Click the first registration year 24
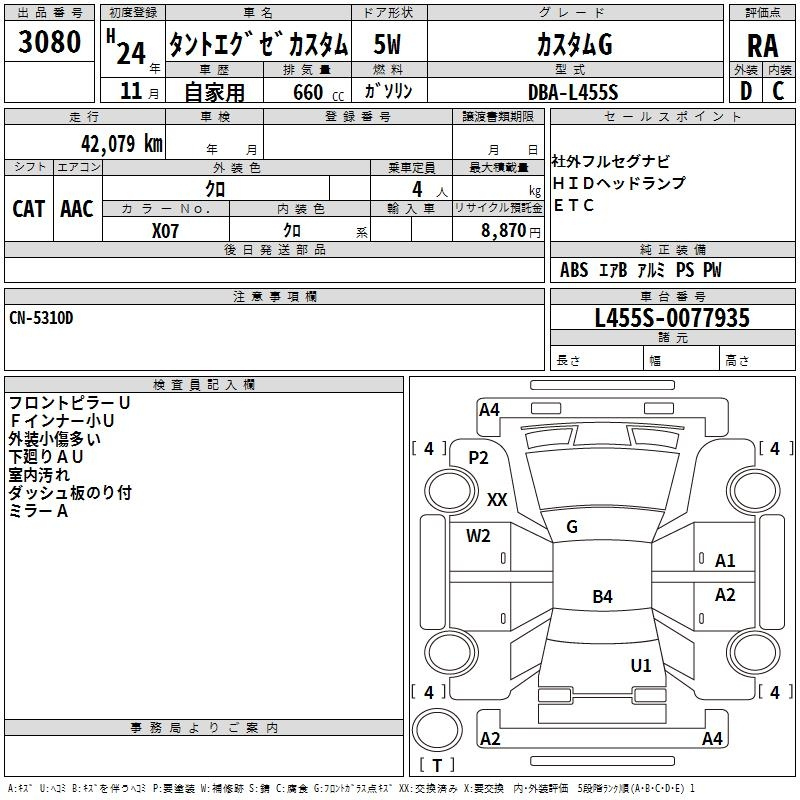 (x=131, y=53)
